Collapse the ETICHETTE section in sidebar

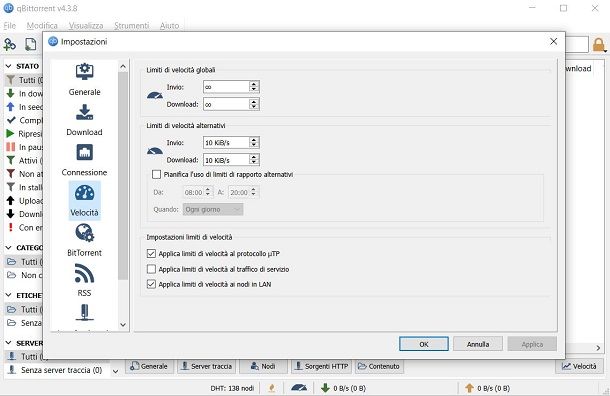point(9,295)
